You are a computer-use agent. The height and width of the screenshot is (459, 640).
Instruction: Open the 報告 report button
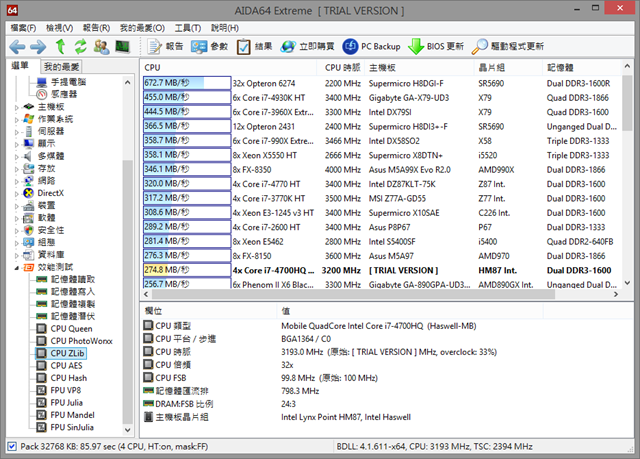(165, 47)
